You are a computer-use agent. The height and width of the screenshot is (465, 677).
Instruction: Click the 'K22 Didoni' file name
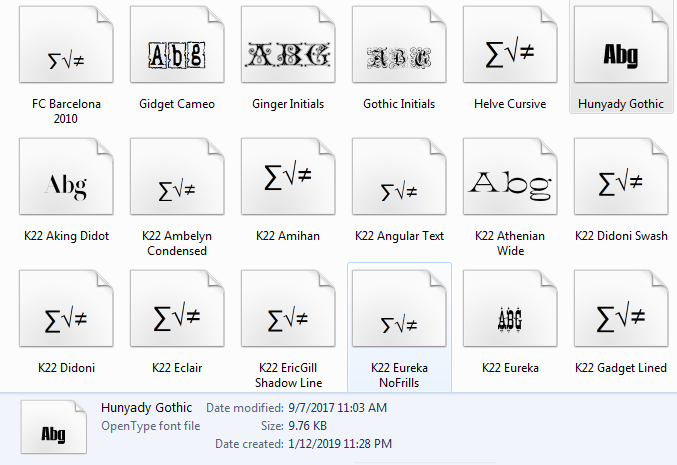66,368
